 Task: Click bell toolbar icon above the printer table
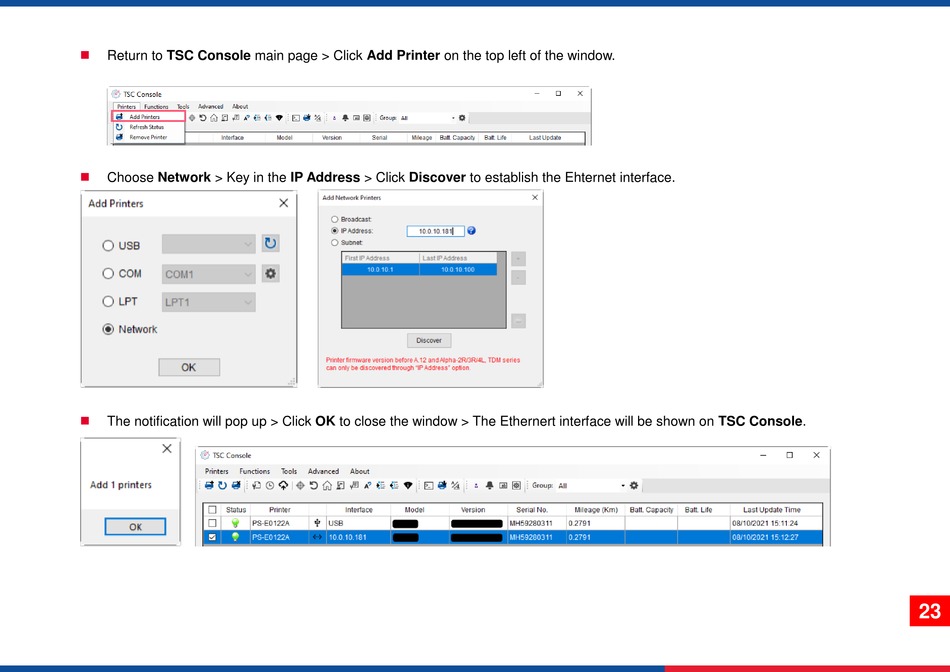pos(490,485)
